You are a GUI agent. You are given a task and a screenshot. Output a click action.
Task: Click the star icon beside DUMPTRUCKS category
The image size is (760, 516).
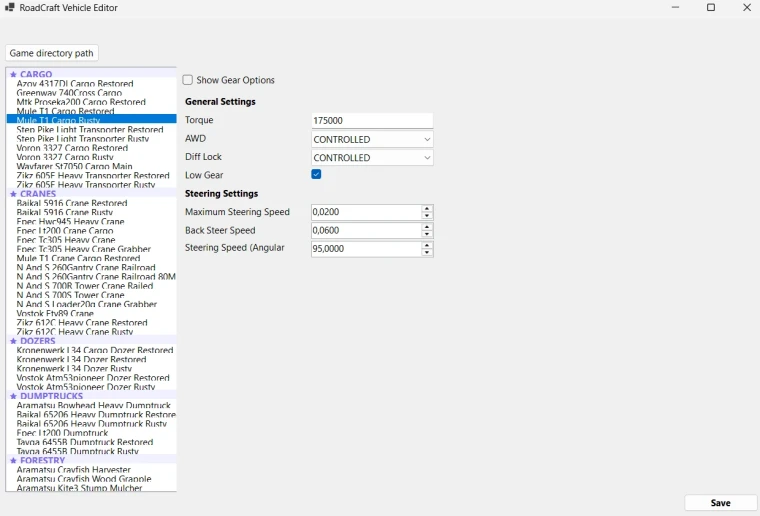pos(13,396)
